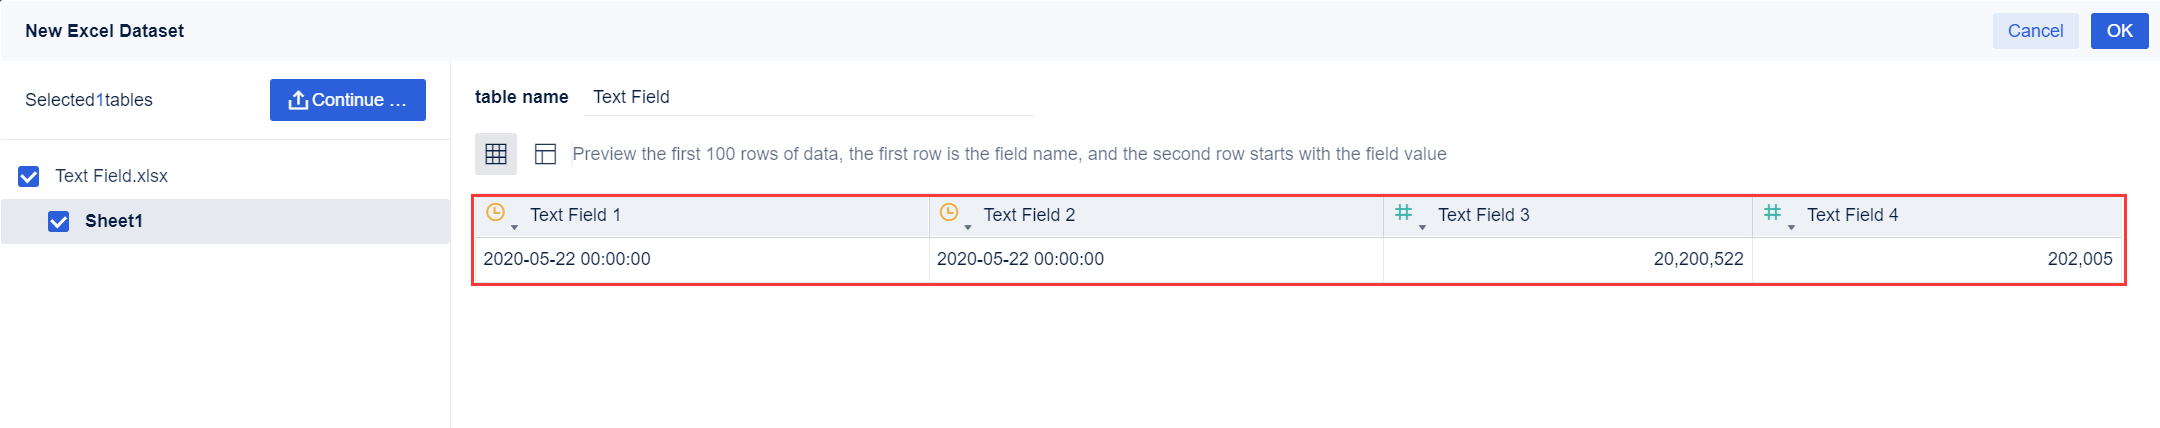2160x428 pixels.
Task: Open the small type dropdown arrow of Text Field 3
Action: tap(1422, 228)
